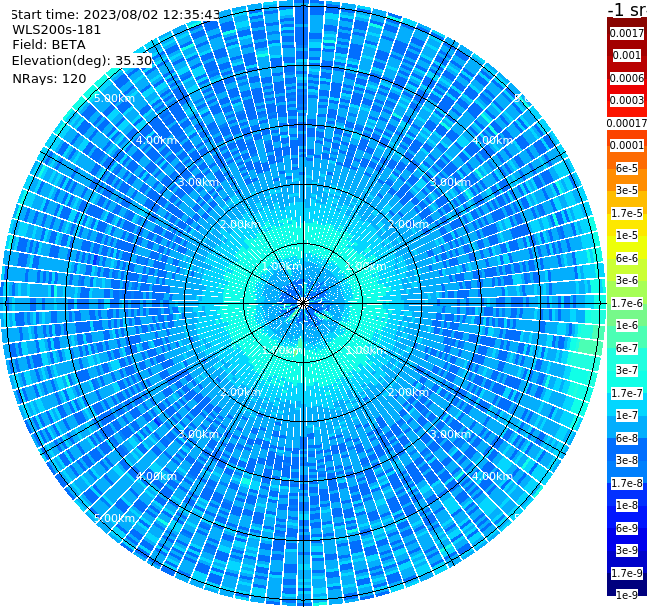Click the NRays: 120 label
This screenshot has width=647, height=607.
point(49,78)
